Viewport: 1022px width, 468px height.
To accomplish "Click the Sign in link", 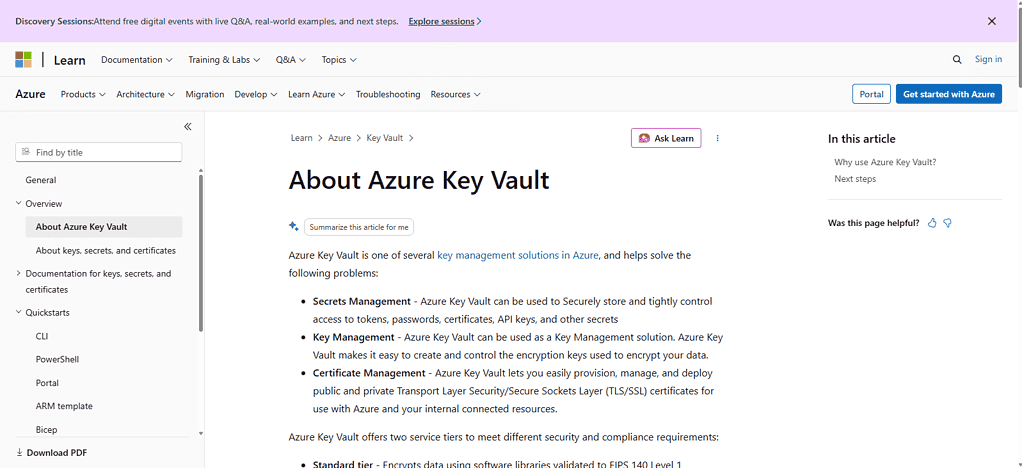I will tap(988, 59).
